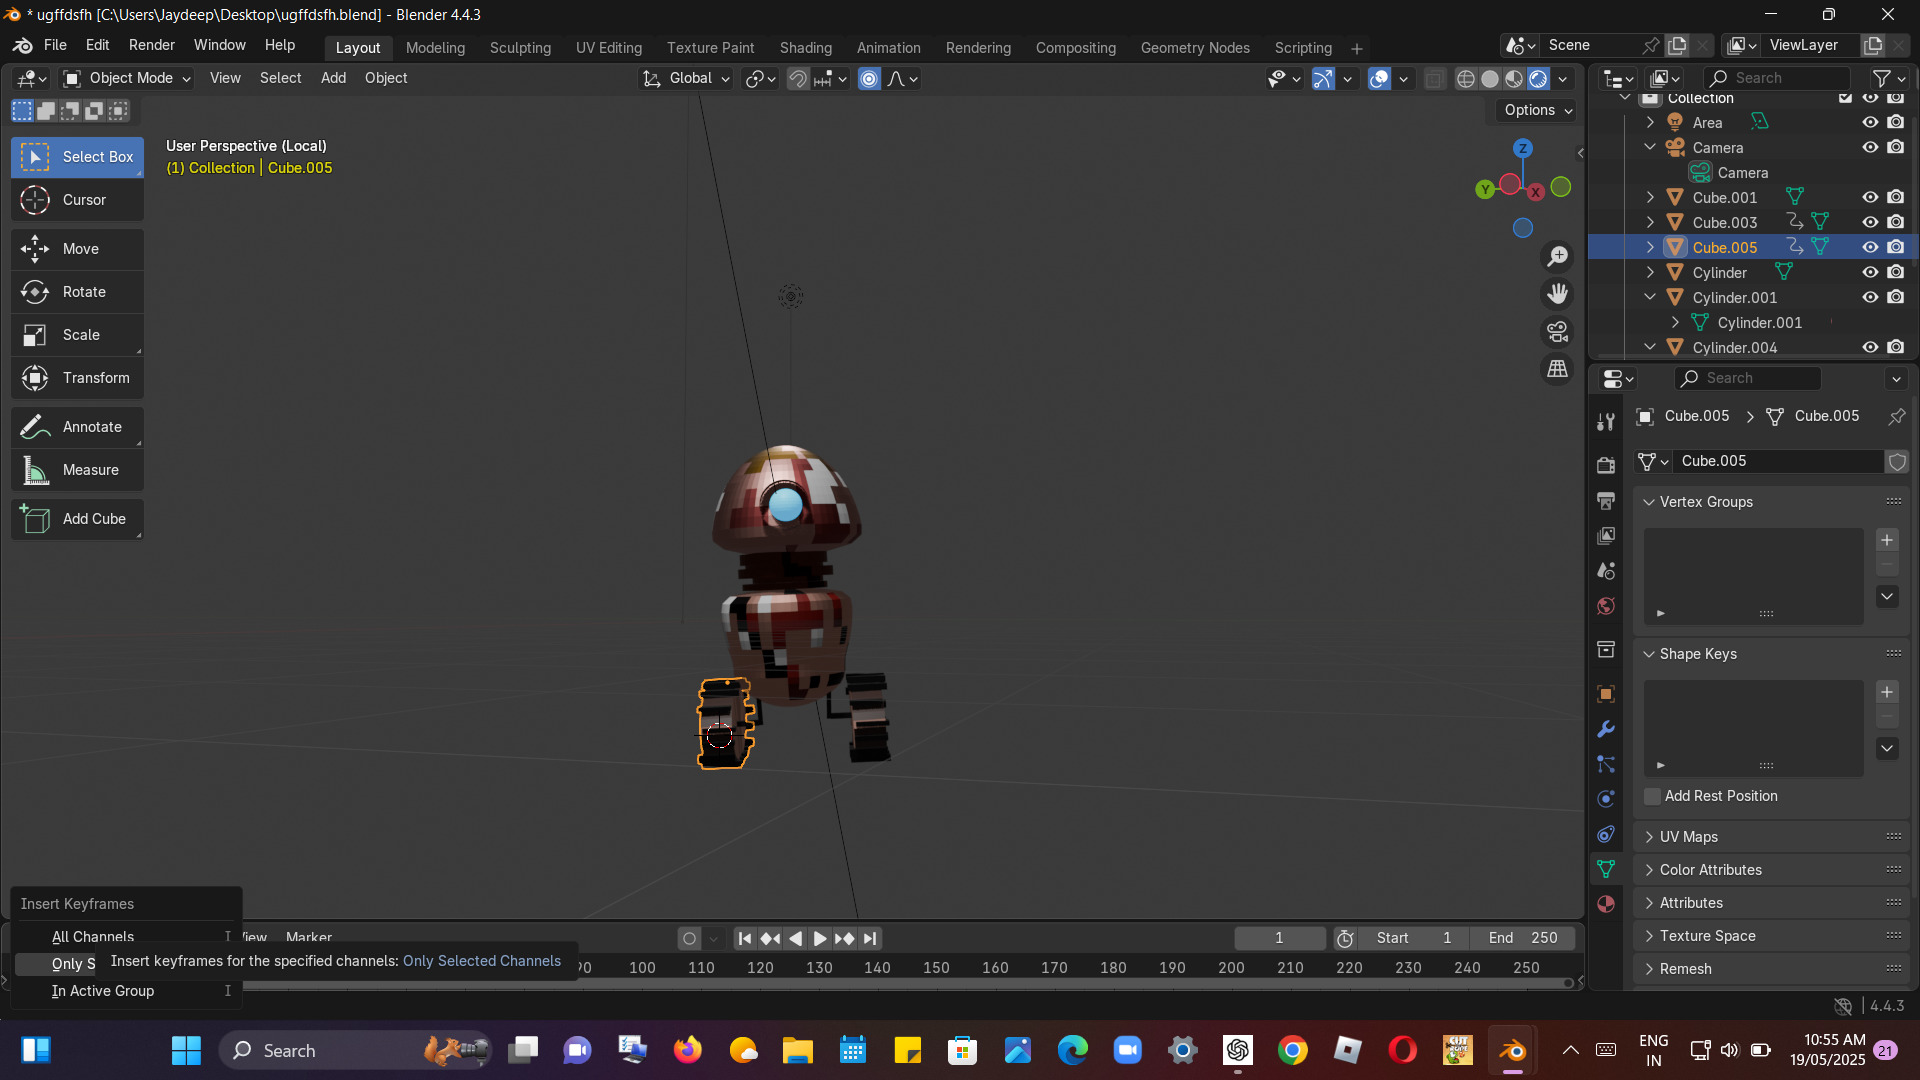This screenshot has width=1920, height=1080.
Task: Open the File menu
Action: click(x=55, y=45)
